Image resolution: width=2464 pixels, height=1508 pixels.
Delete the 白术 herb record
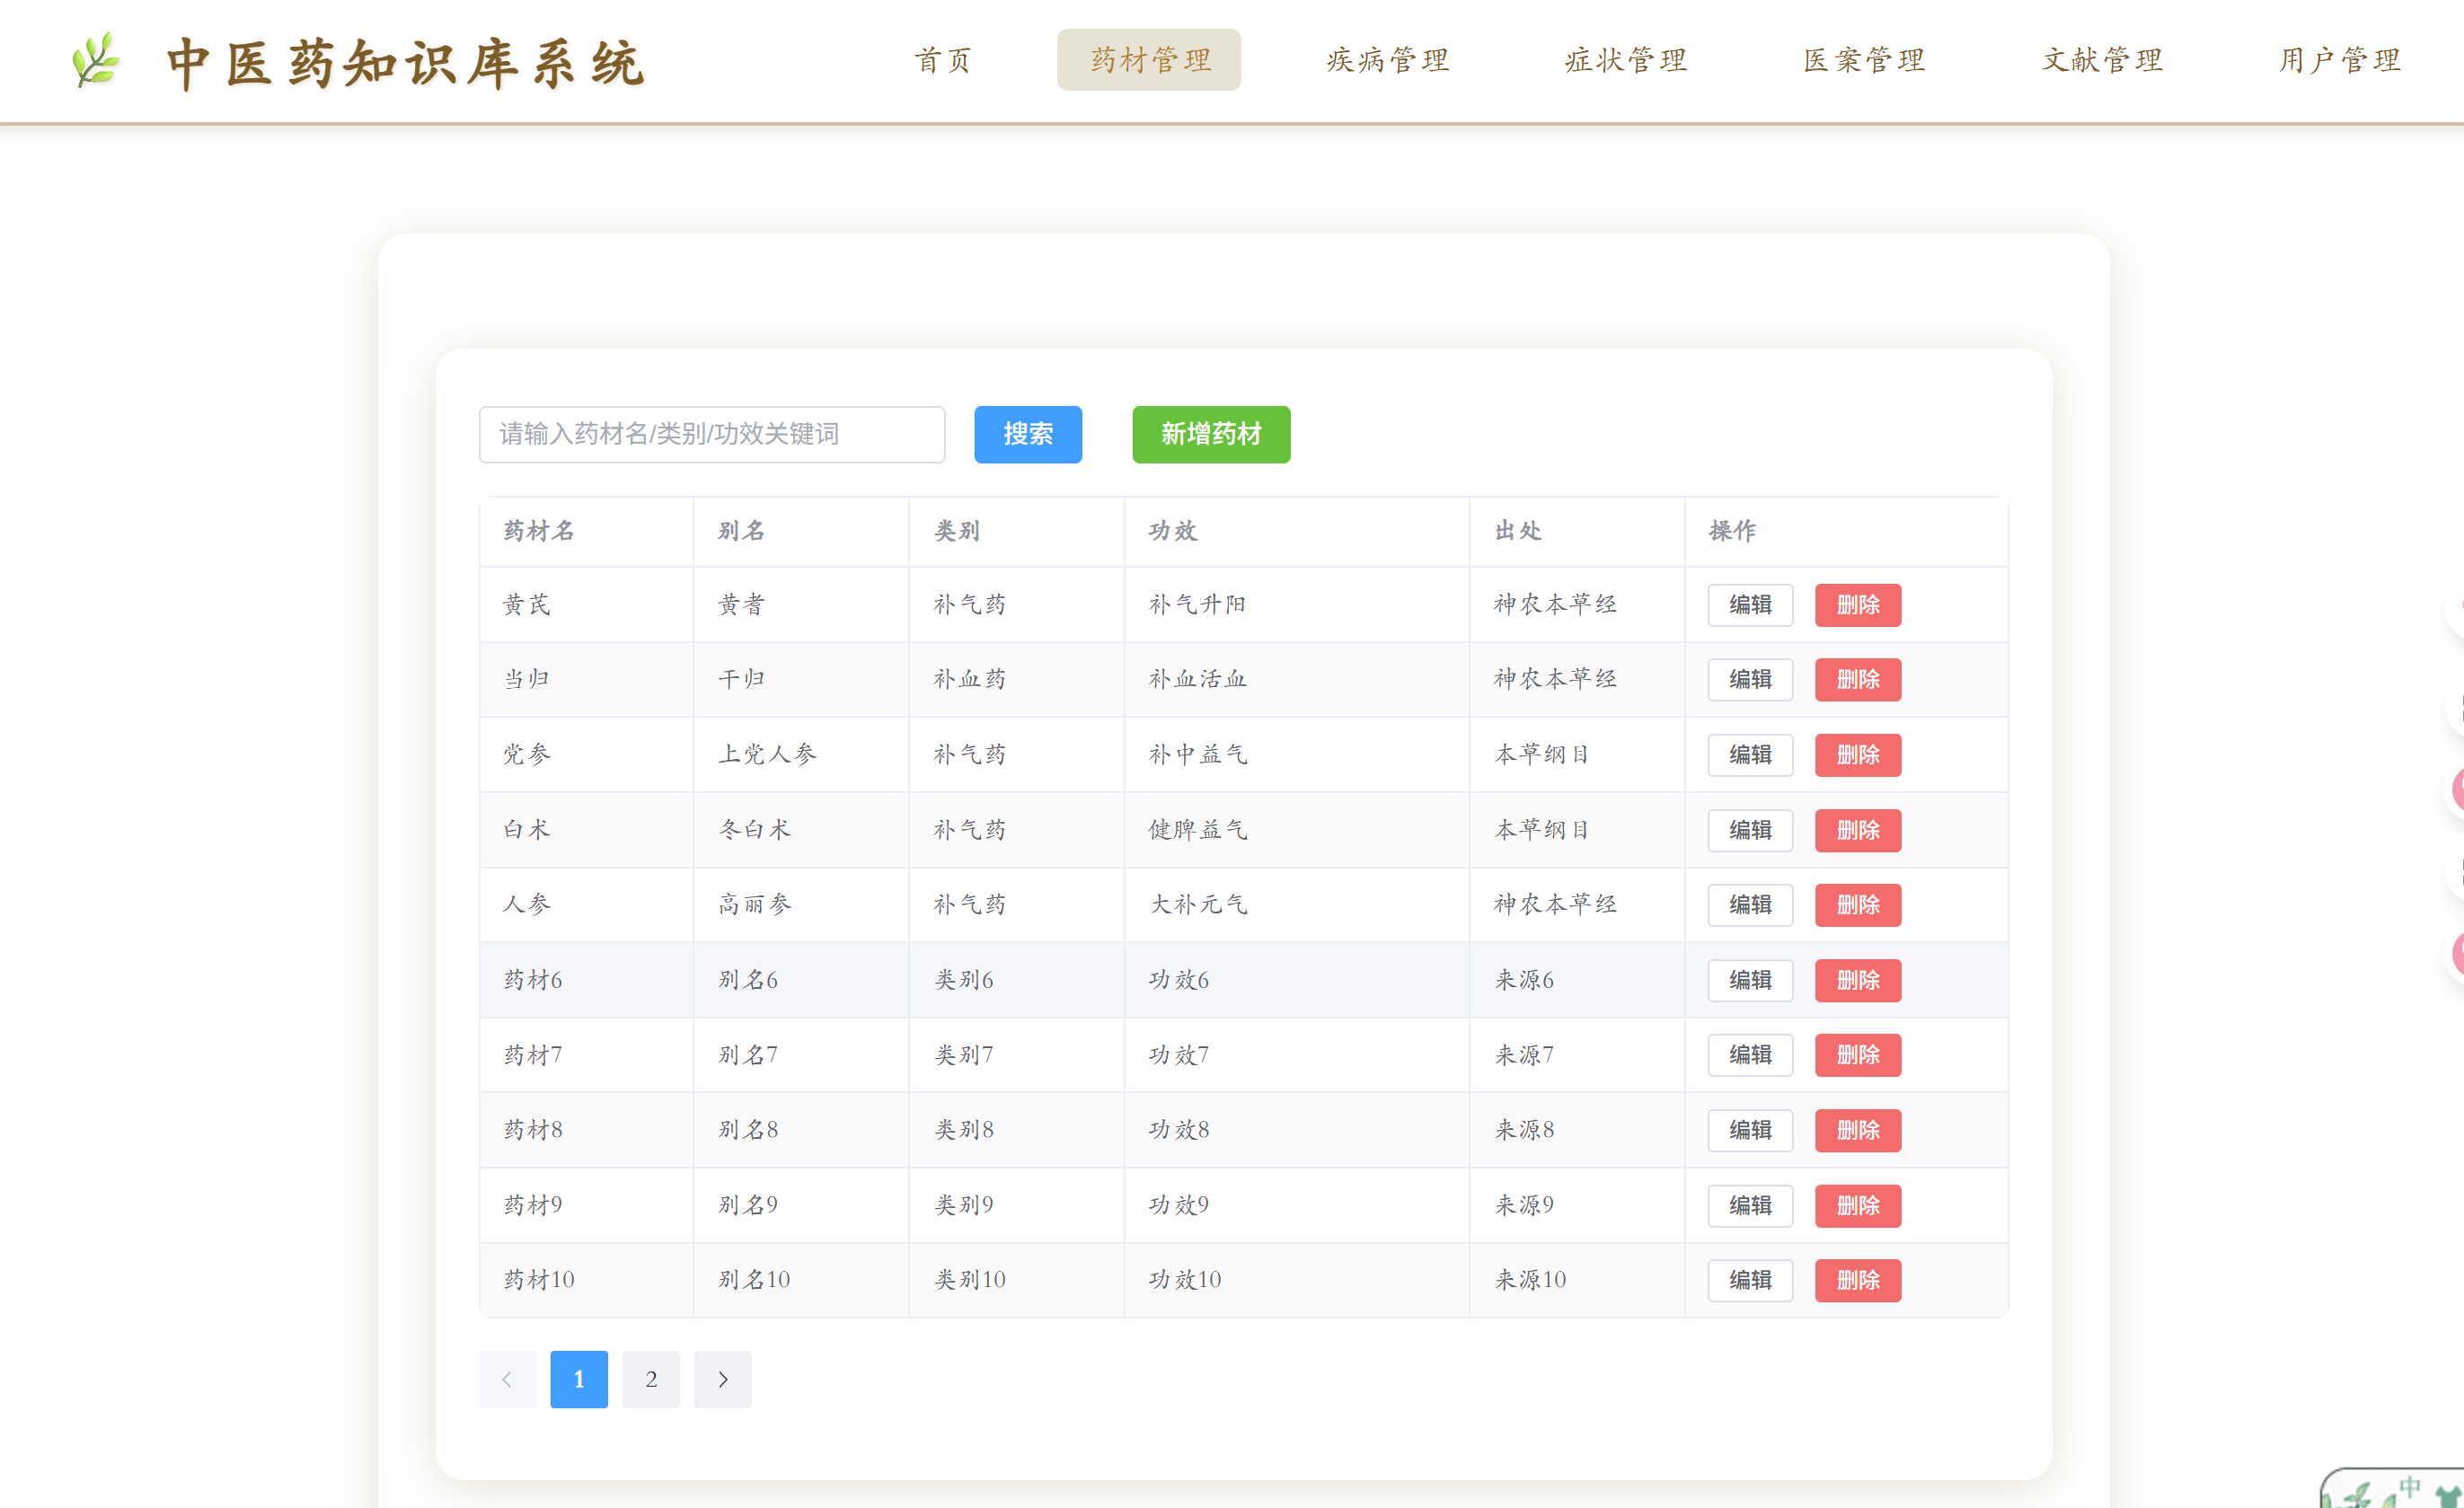[1857, 830]
